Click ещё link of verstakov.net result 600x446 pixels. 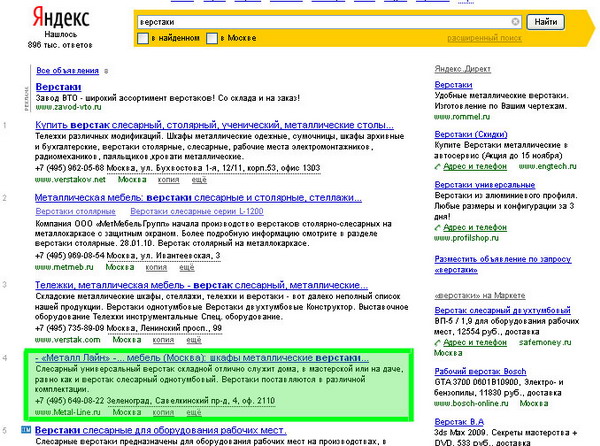point(199,179)
